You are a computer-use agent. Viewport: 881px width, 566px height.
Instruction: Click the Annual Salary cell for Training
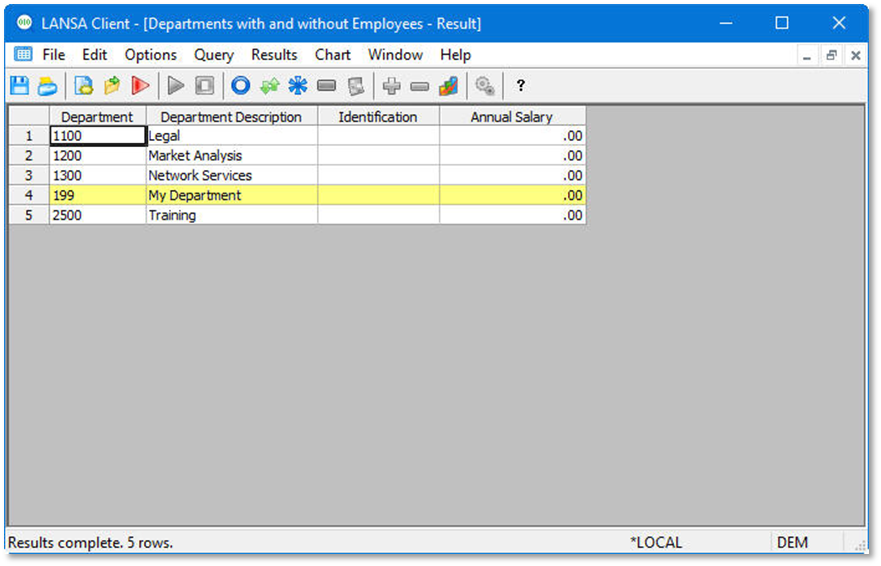512,215
